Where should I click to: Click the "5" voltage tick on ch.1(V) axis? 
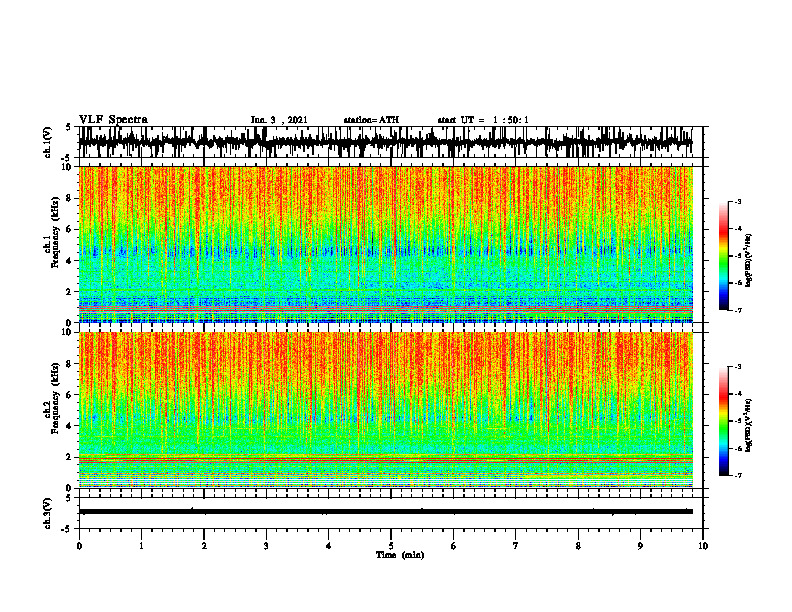tap(68, 127)
